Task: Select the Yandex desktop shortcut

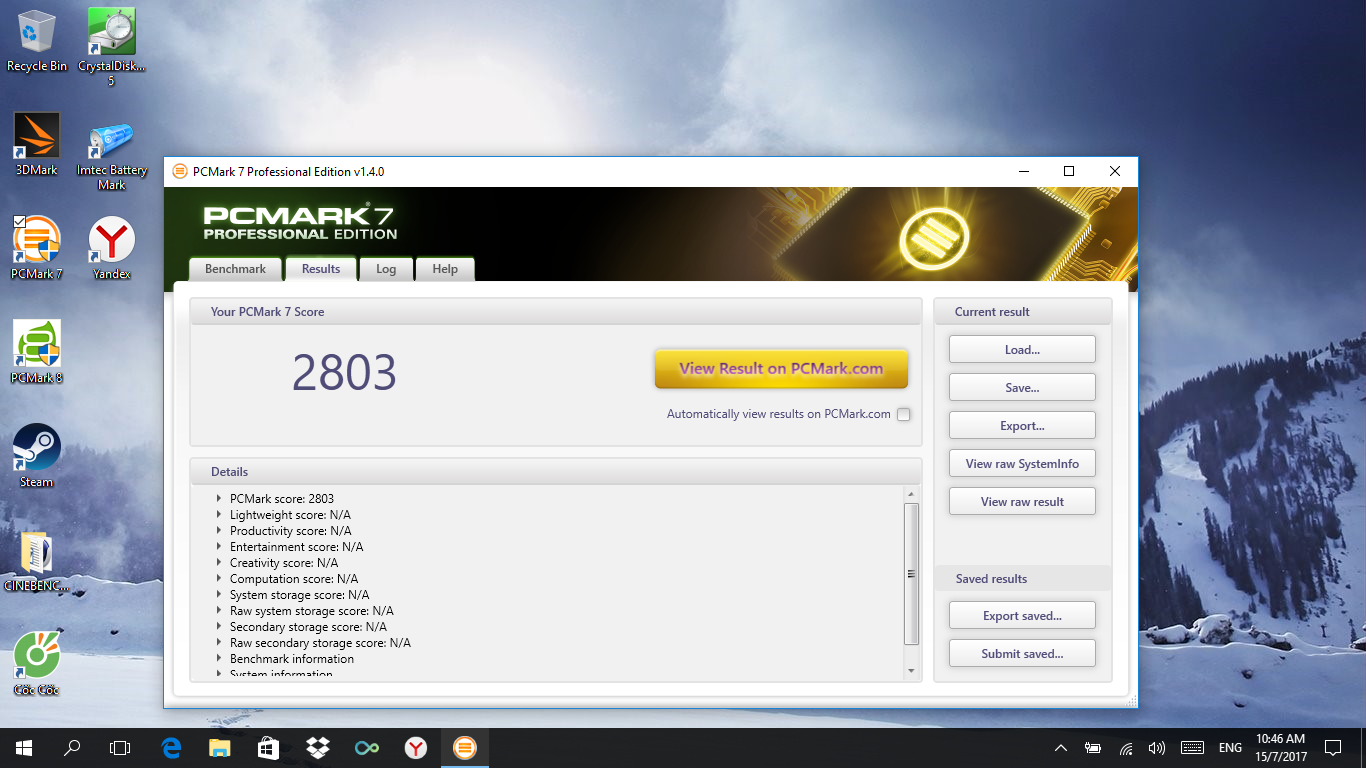Action: (x=112, y=248)
